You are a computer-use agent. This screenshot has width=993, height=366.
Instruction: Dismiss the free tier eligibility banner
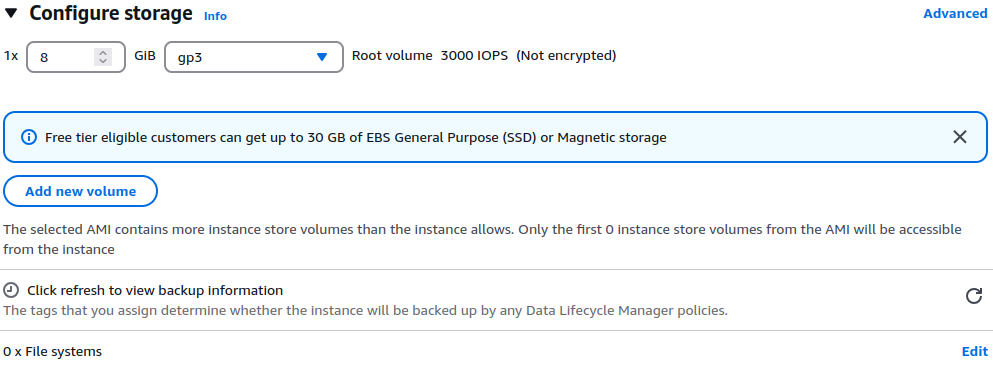pos(960,137)
